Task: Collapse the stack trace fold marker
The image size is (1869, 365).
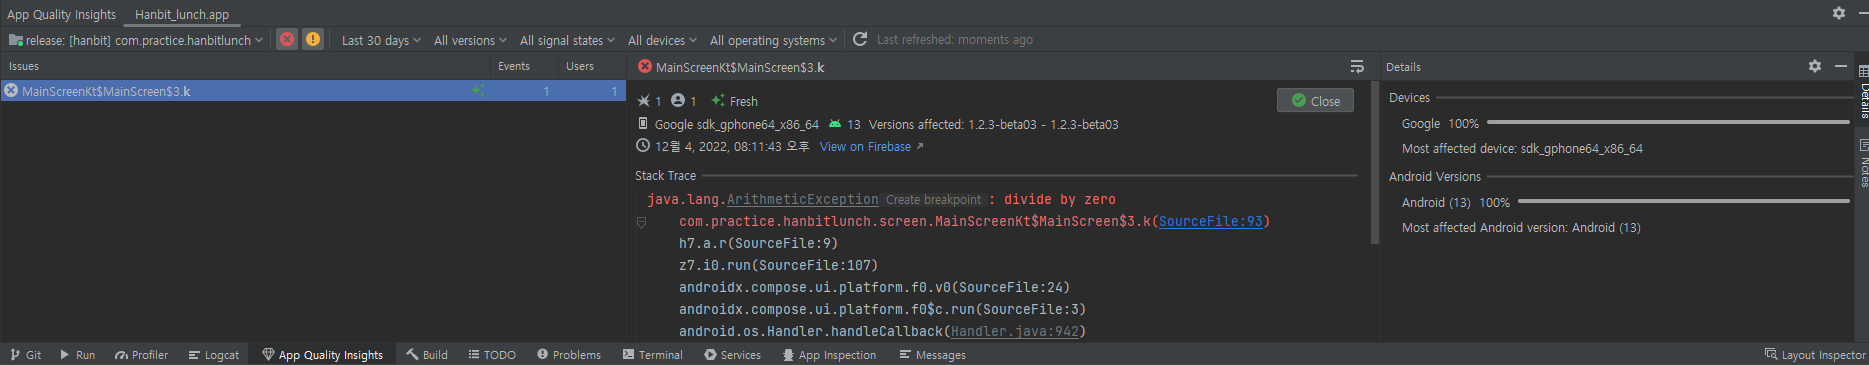Action: point(641,222)
